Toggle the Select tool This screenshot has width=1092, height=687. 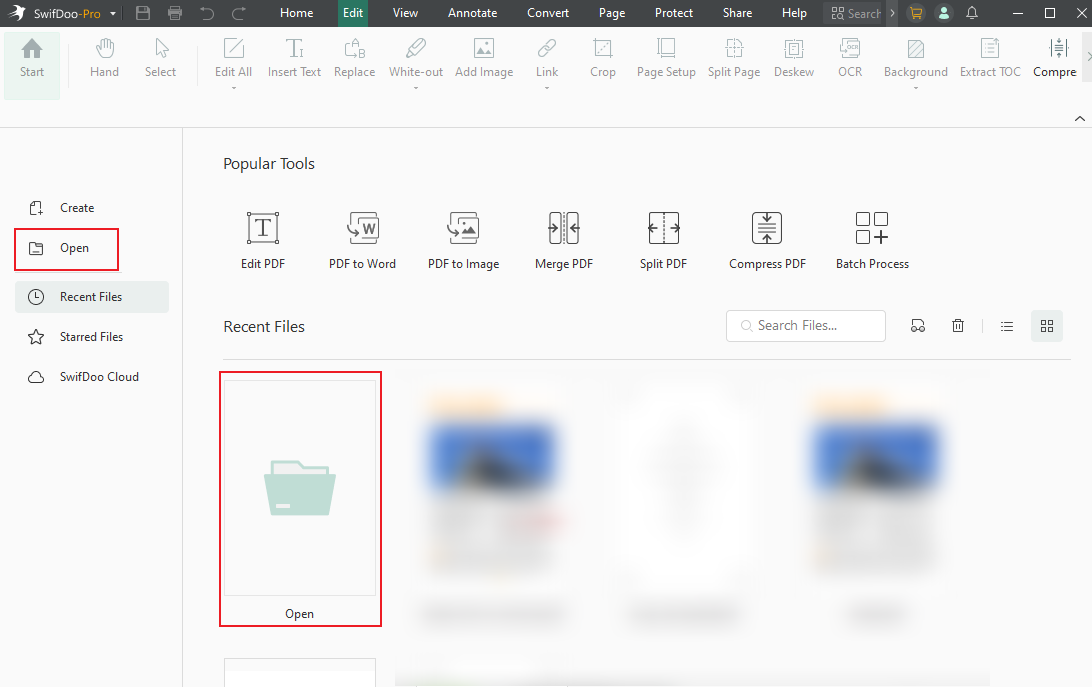pos(160,60)
